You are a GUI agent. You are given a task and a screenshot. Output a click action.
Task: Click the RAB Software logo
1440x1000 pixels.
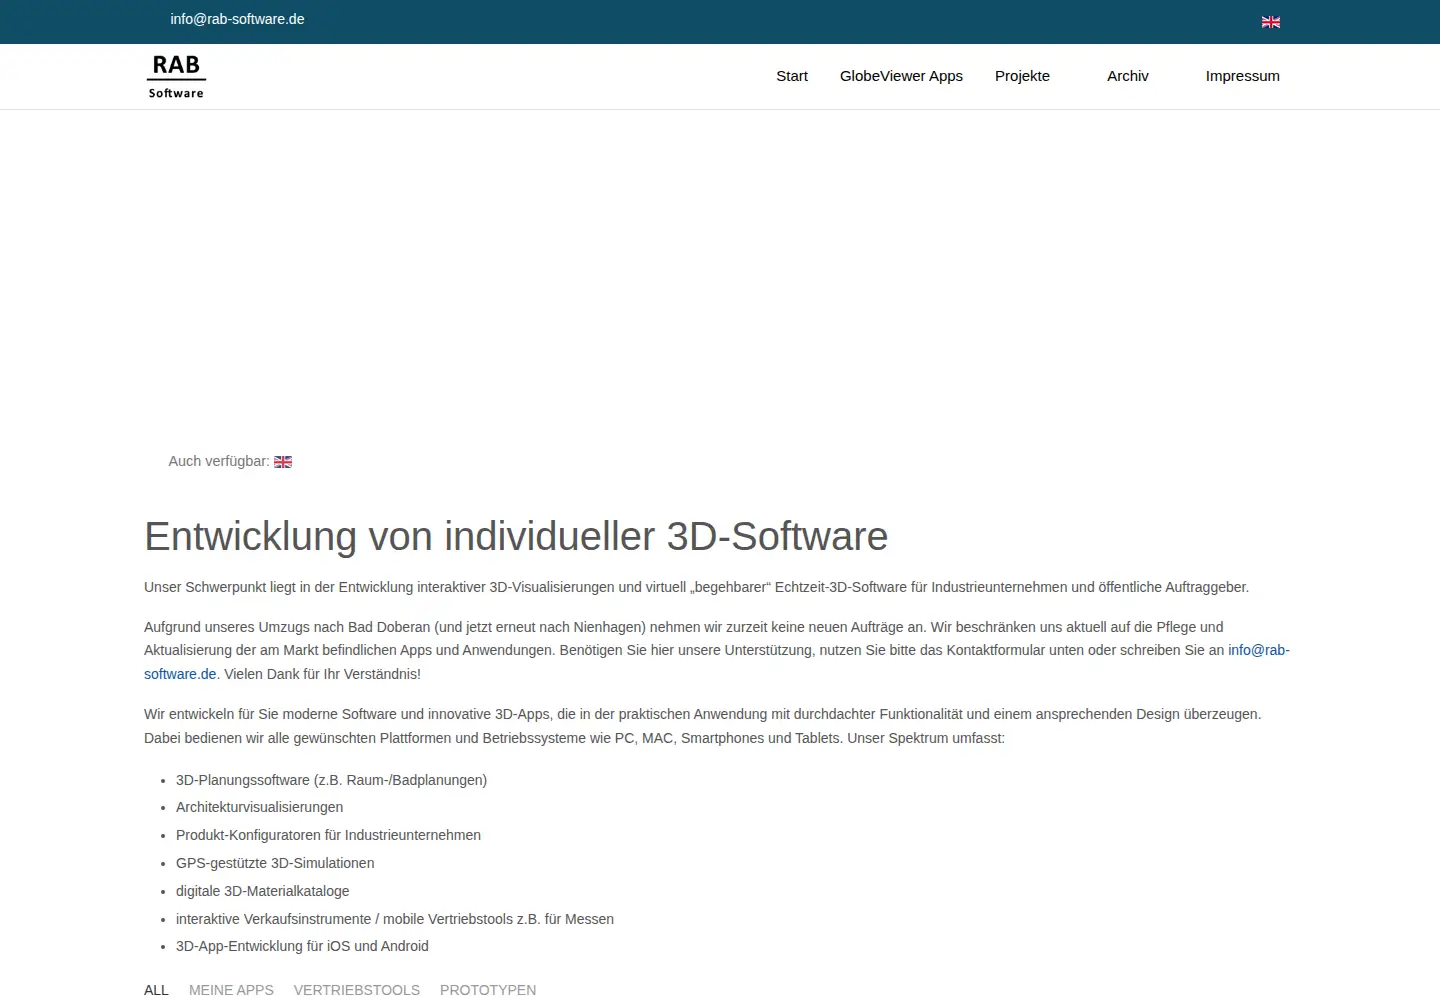176,77
